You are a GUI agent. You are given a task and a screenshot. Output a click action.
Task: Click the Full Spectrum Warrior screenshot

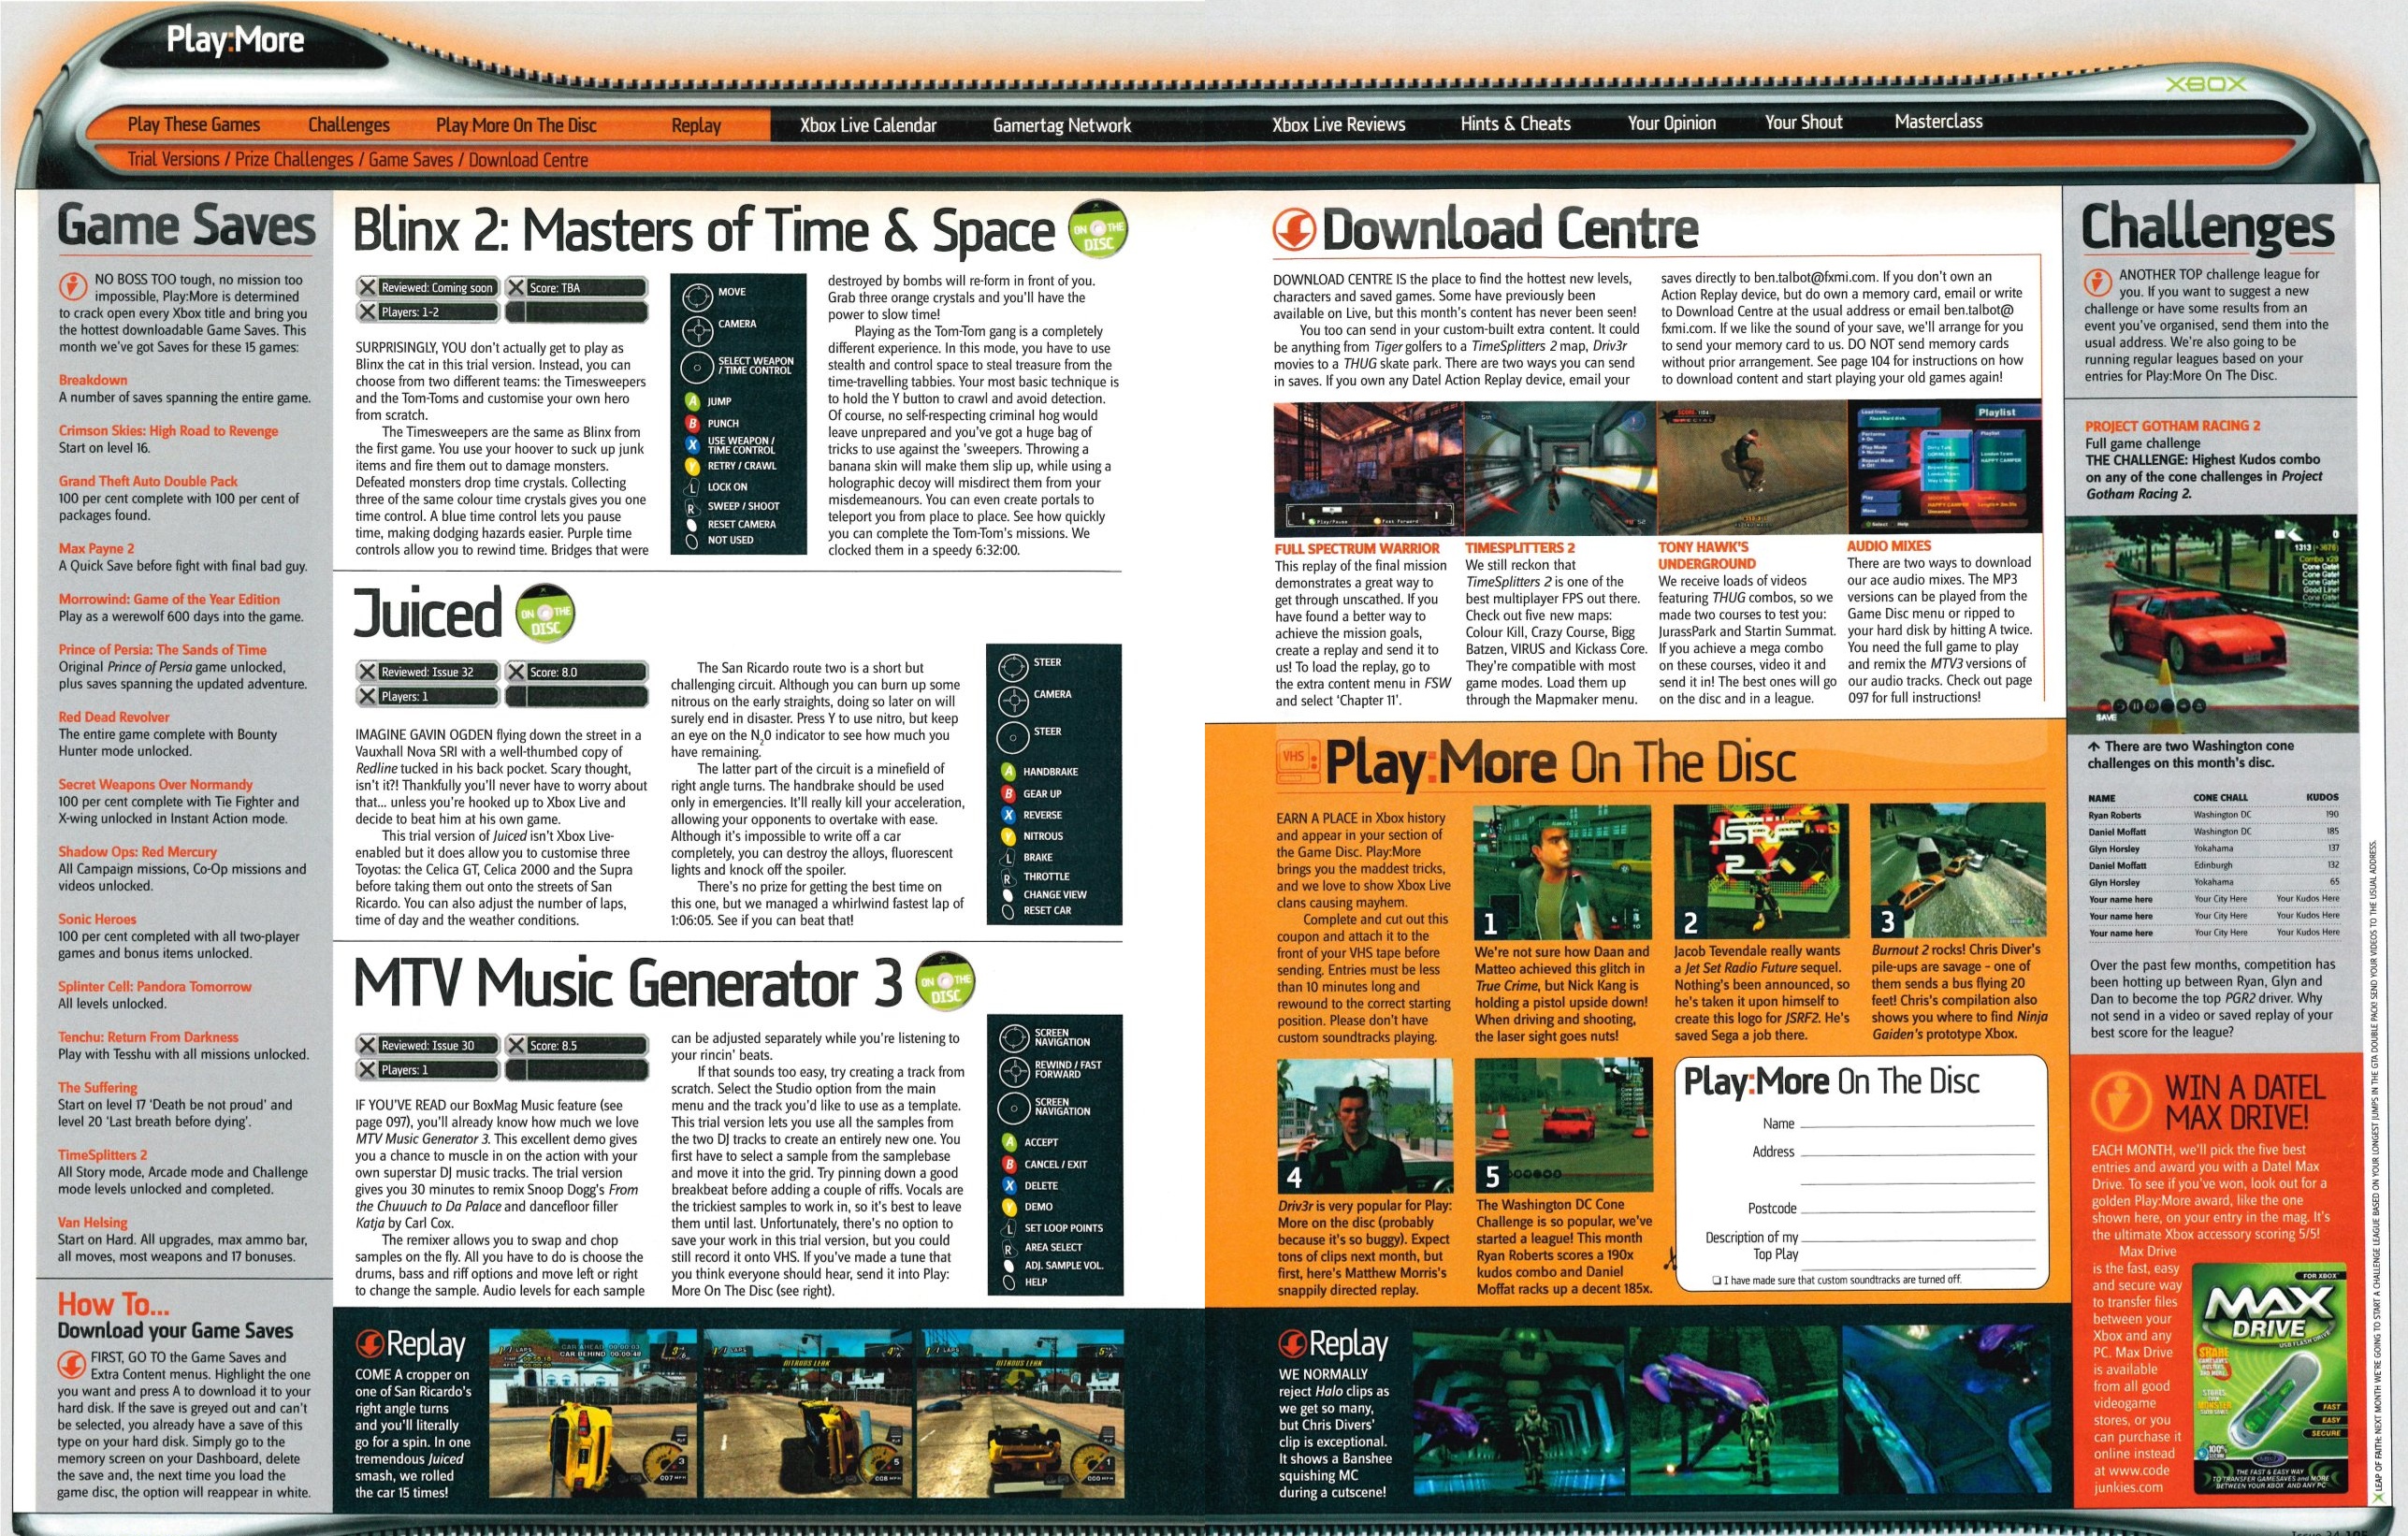click(x=1368, y=468)
